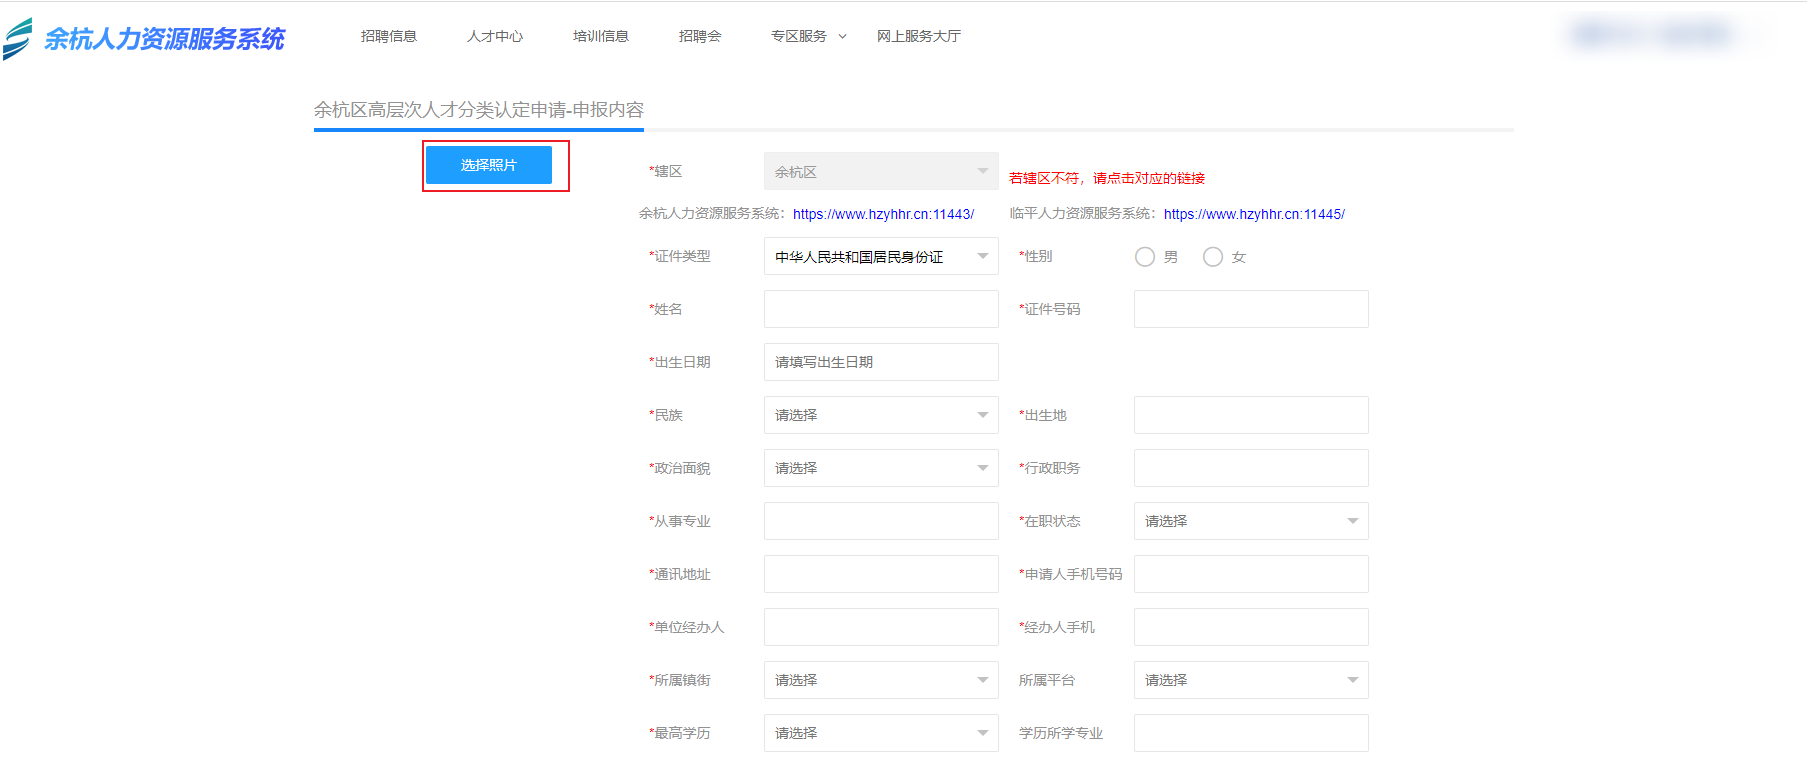This screenshot has height=759, width=1807.
Task: Open the hzyhhr.cn:11443 余杭 system link
Action: [x=883, y=214]
